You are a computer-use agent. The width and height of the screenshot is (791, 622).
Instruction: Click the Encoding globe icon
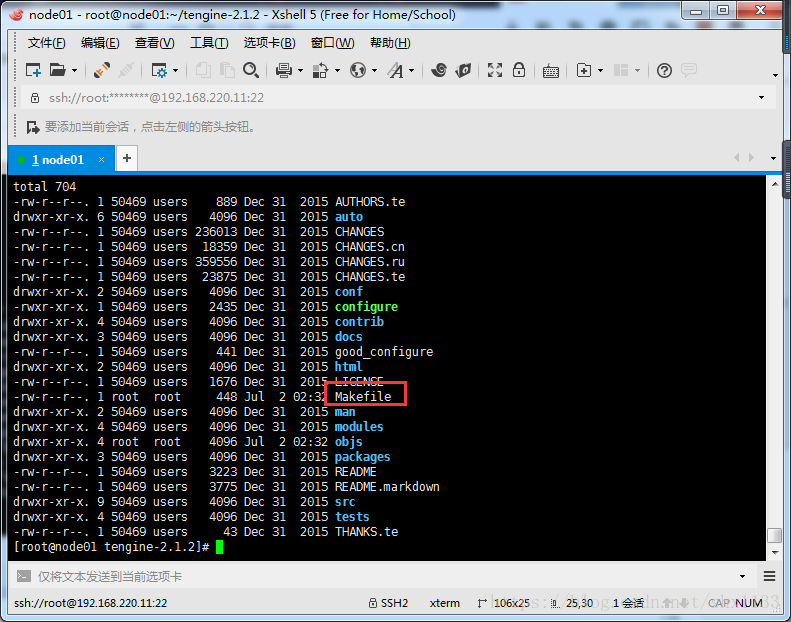358,71
